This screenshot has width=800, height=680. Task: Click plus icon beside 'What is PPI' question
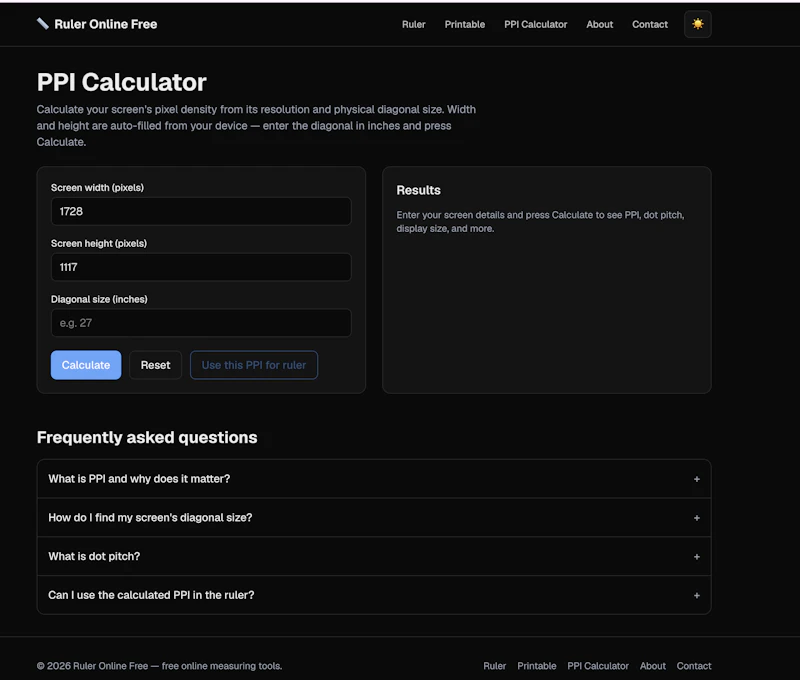[x=696, y=479]
